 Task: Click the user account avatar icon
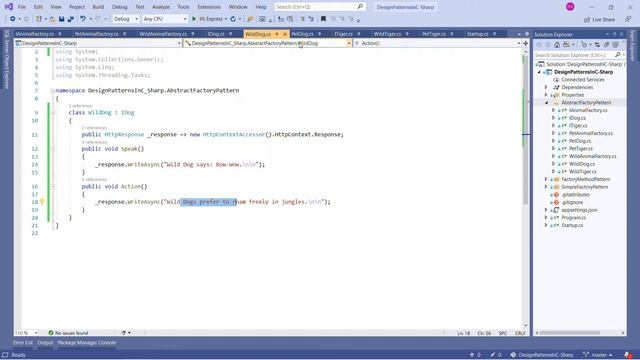point(570,7)
